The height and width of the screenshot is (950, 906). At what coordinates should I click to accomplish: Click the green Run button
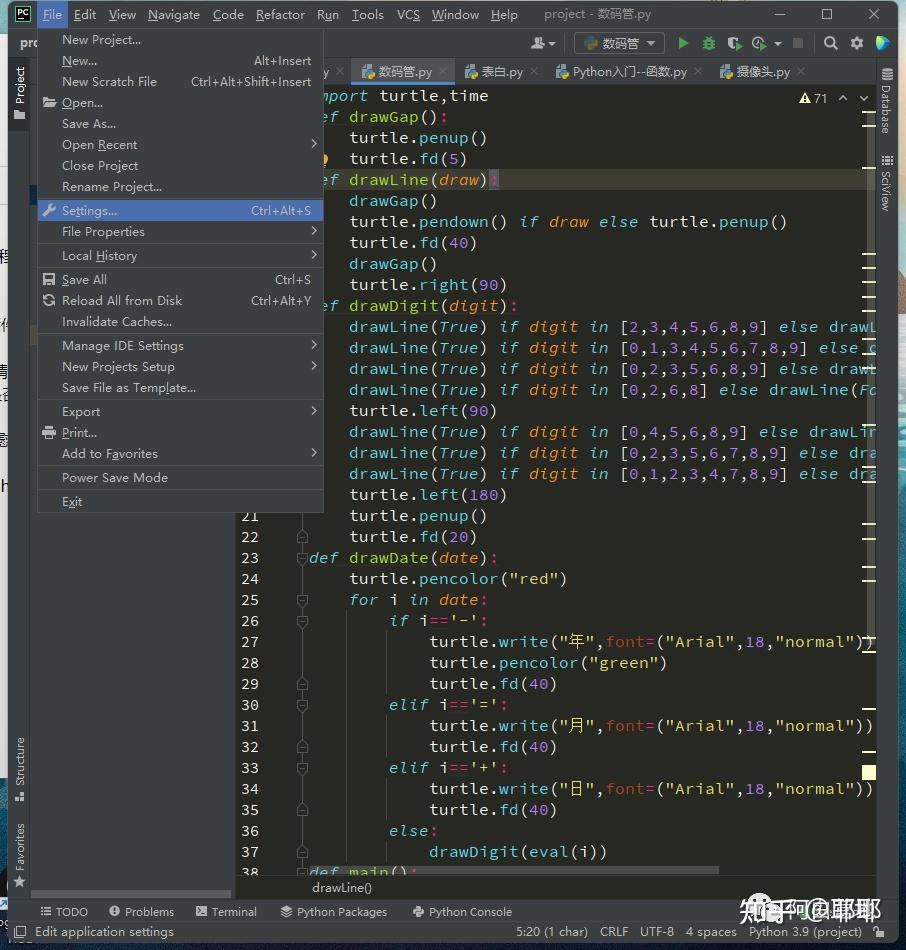tap(683, 43)
